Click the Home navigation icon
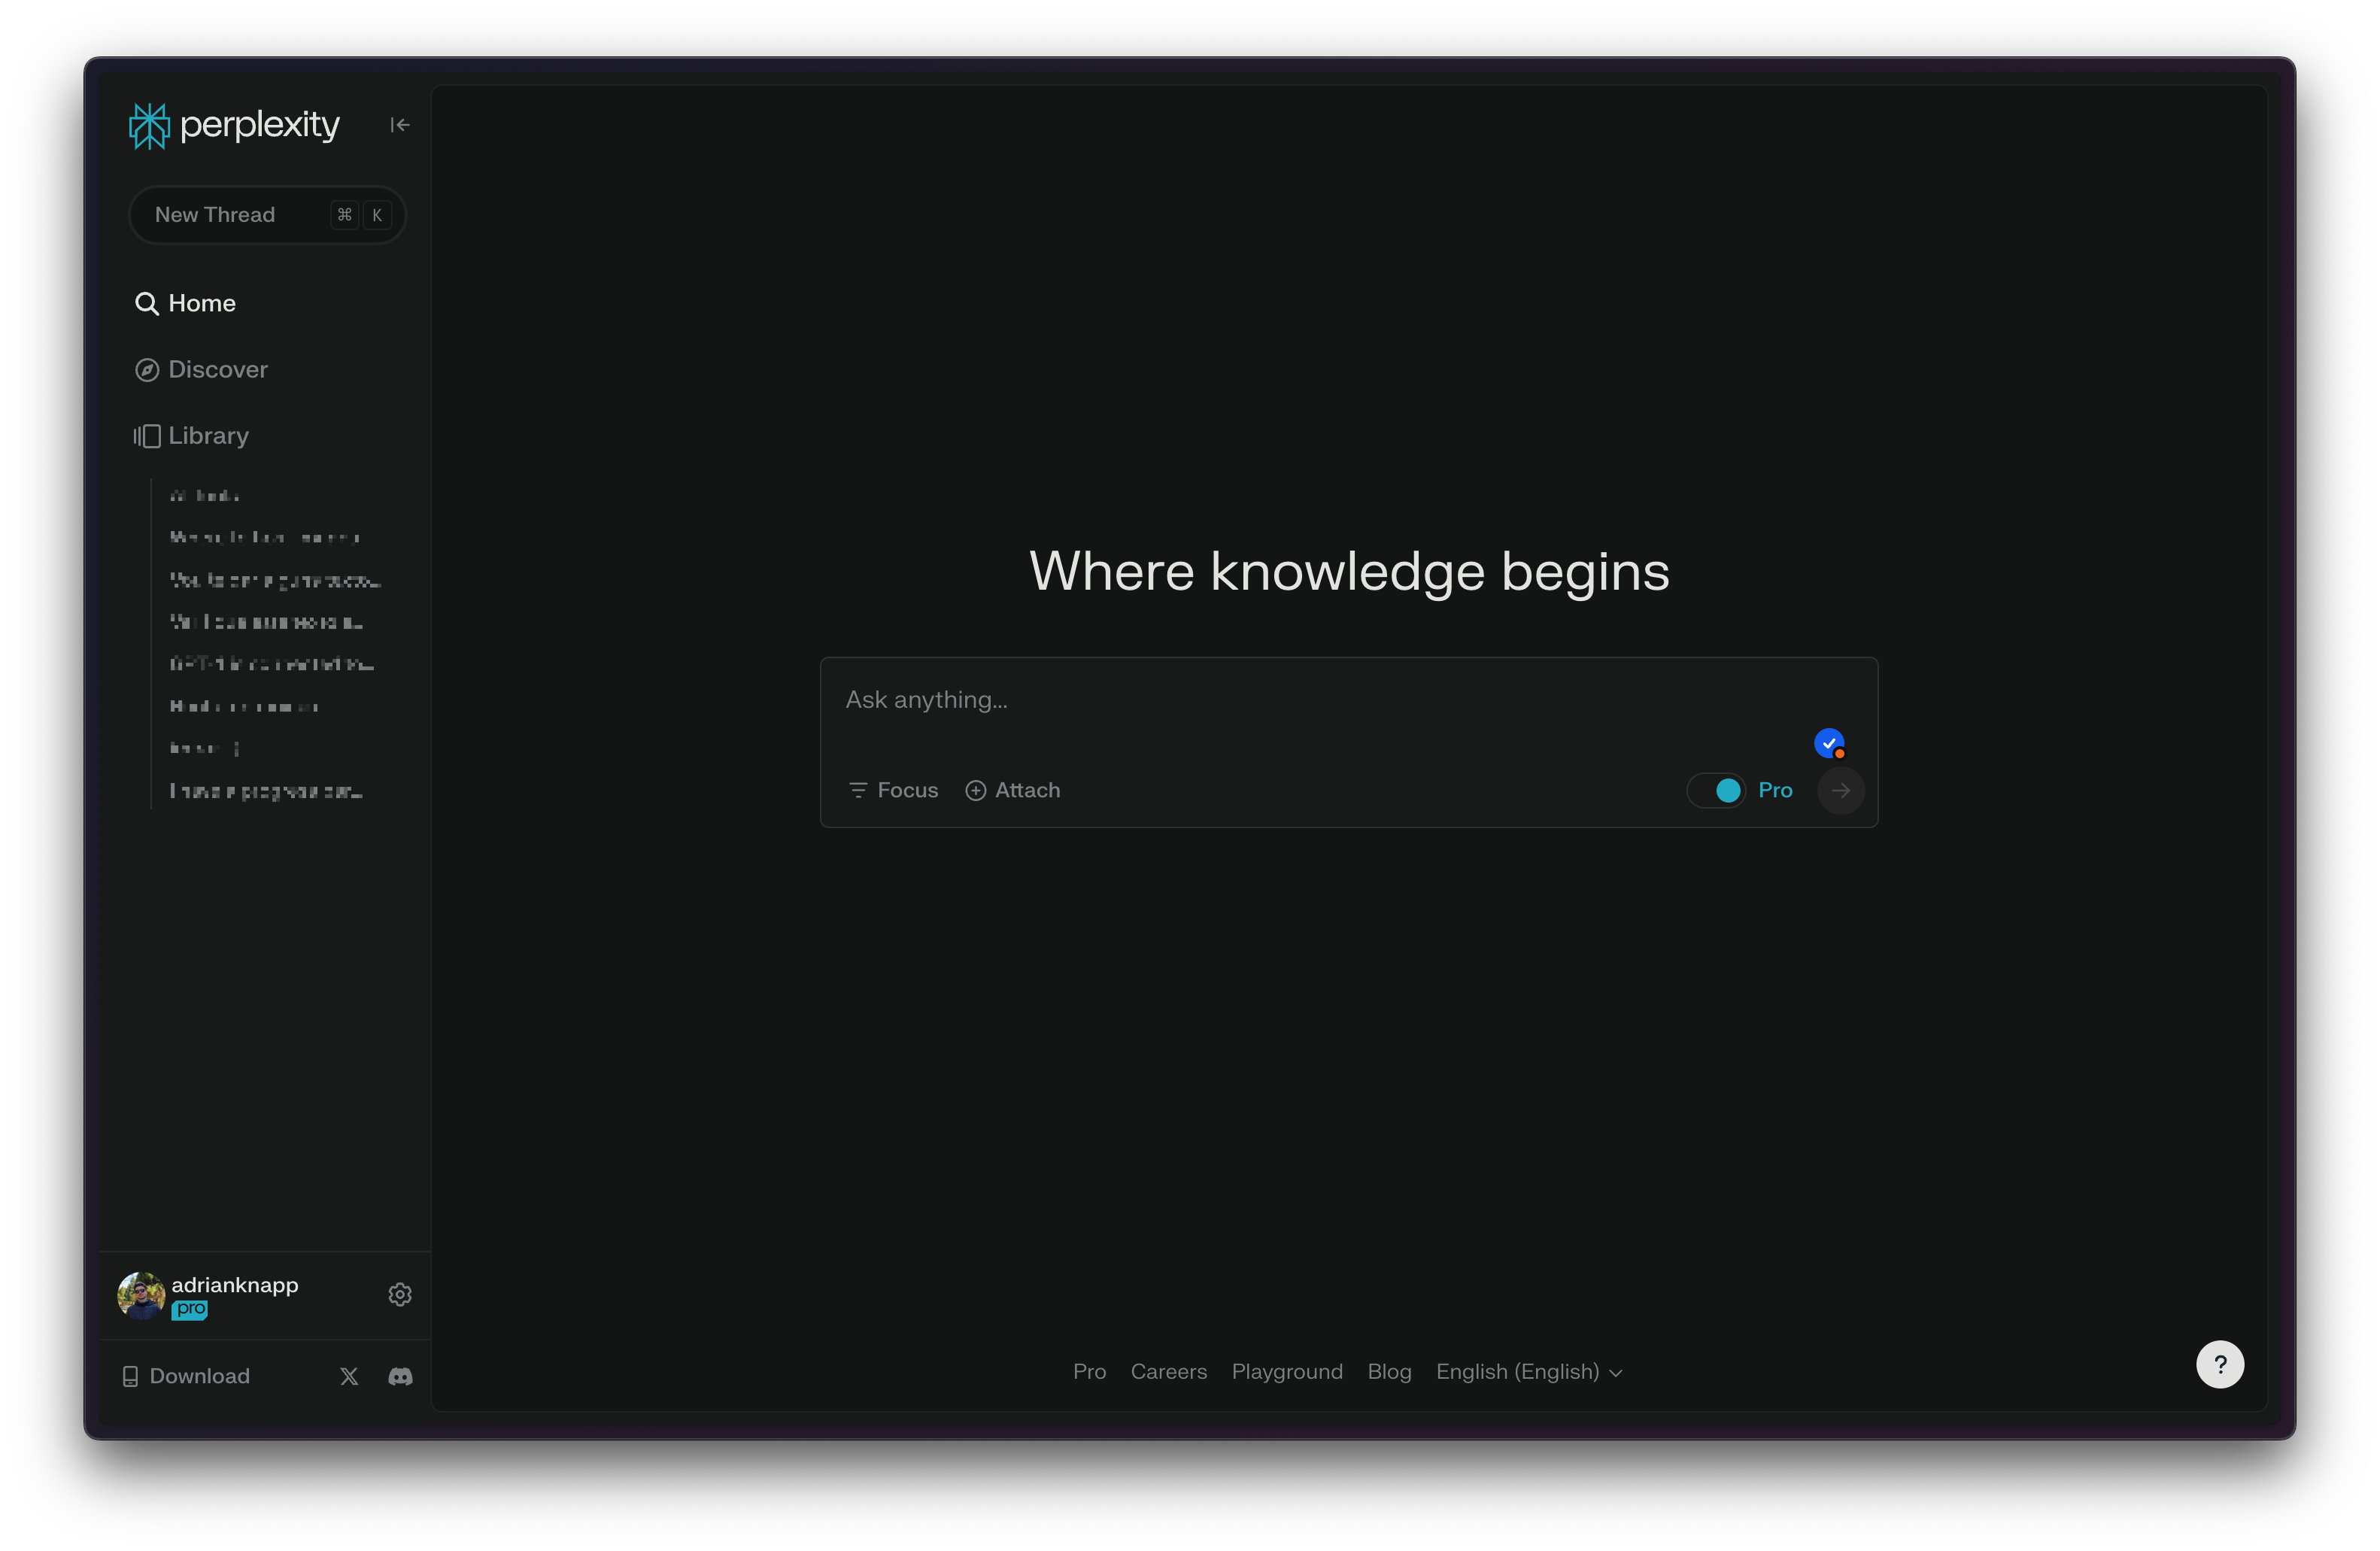 pyautogui.click(x=146, y=302)
